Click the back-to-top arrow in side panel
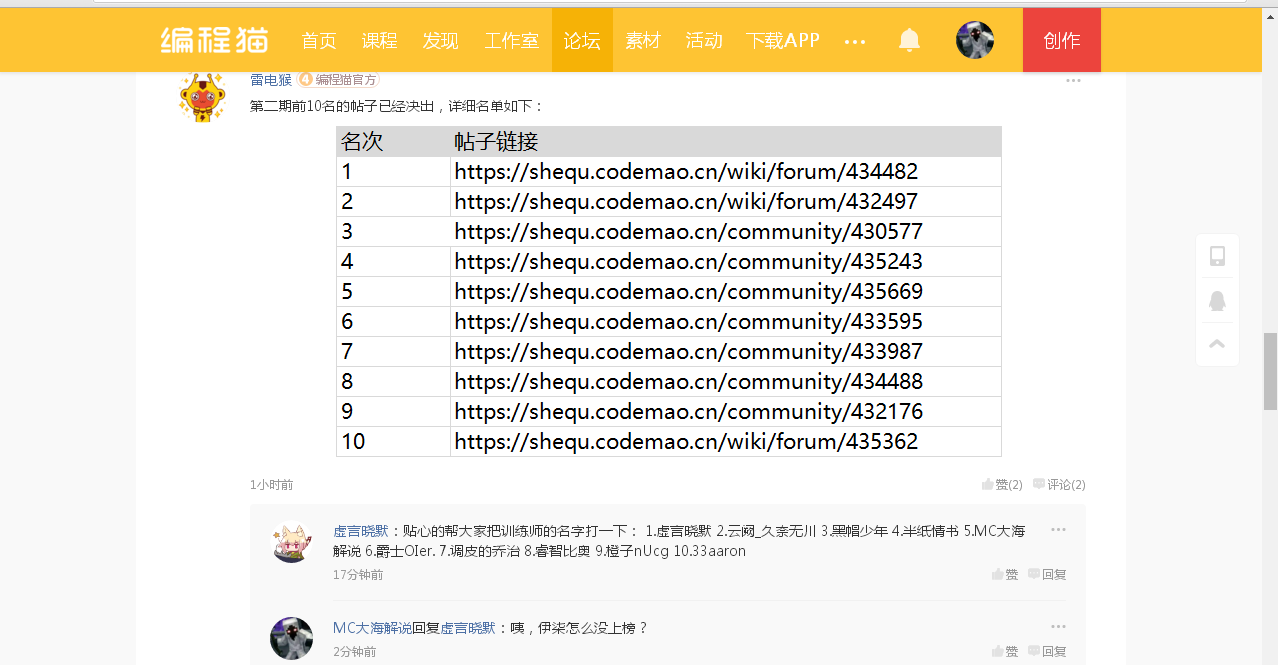Viewport: 1278px width, 665px height. point(1217,344)
